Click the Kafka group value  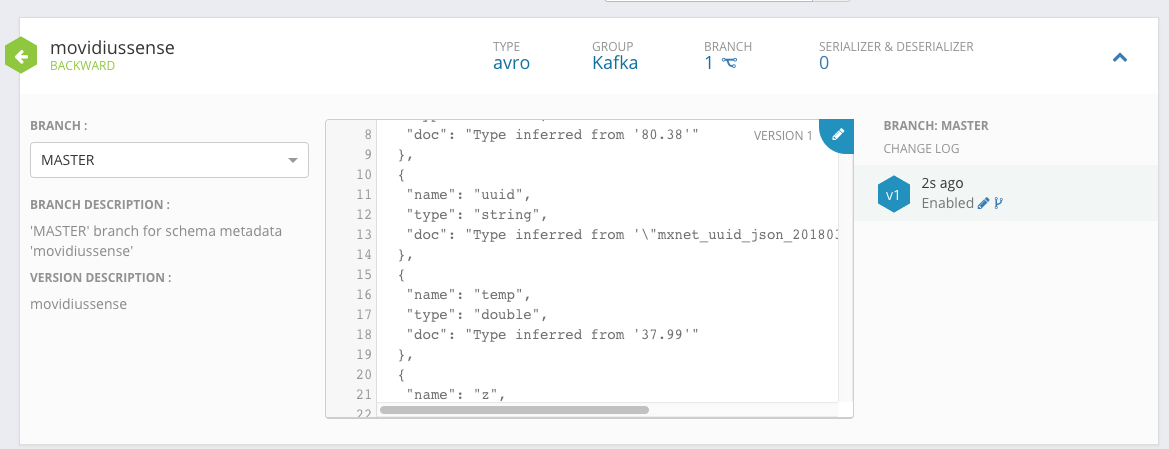[x=615, y=63]
